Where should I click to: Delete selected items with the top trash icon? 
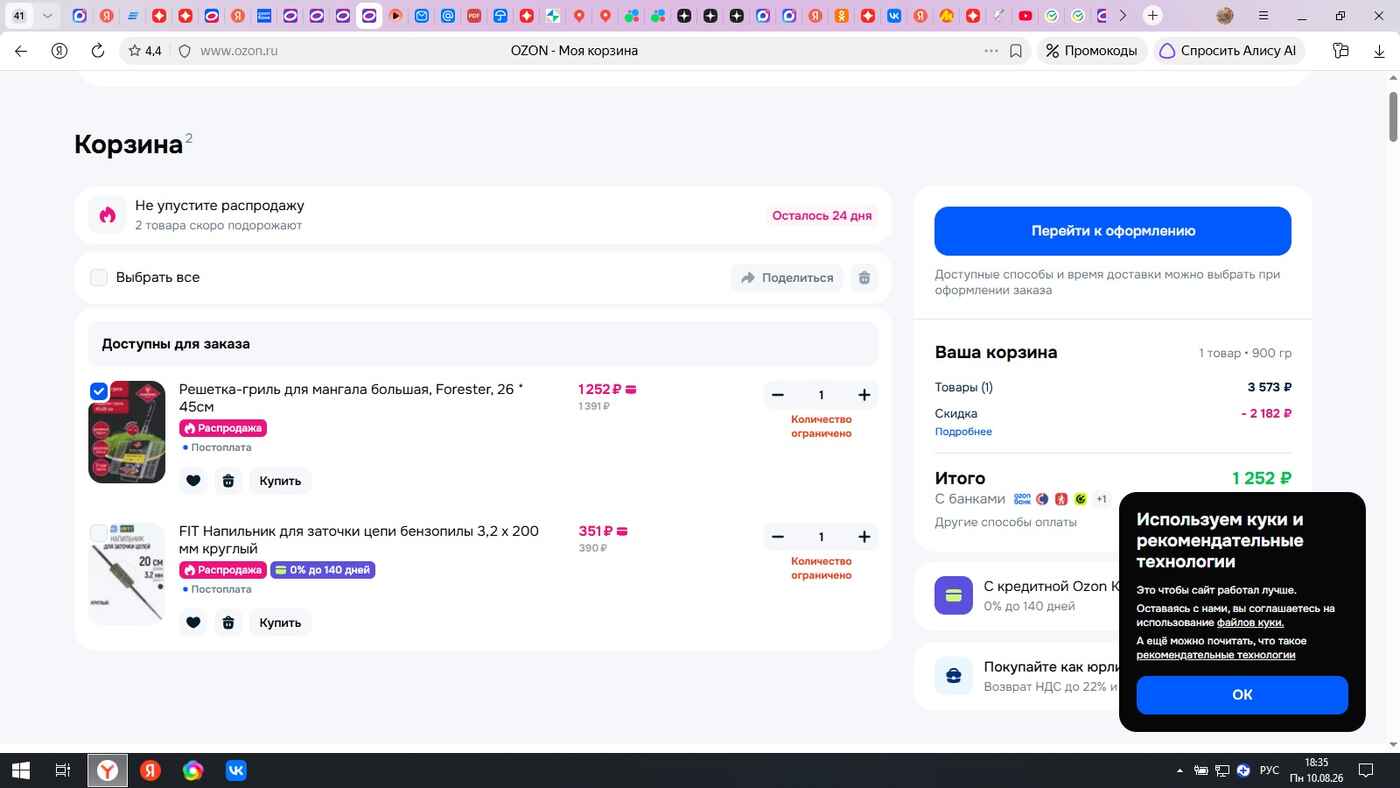click(864, 278)
